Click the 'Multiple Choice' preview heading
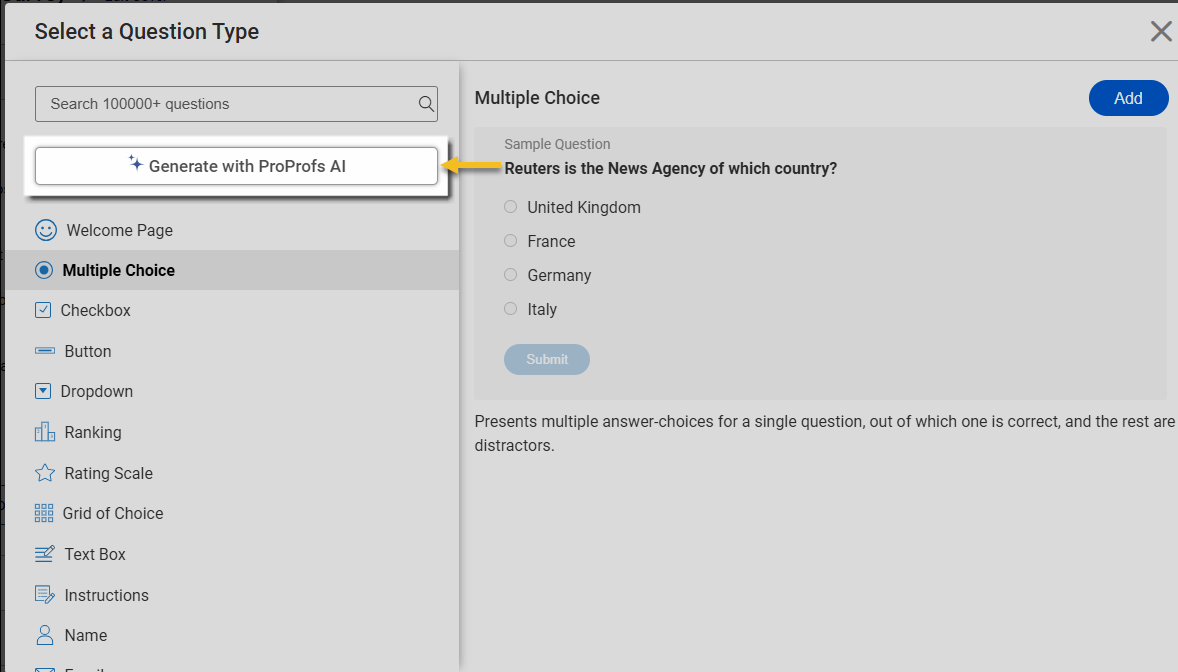This screenshot has width=1178, height=672. 537,98
